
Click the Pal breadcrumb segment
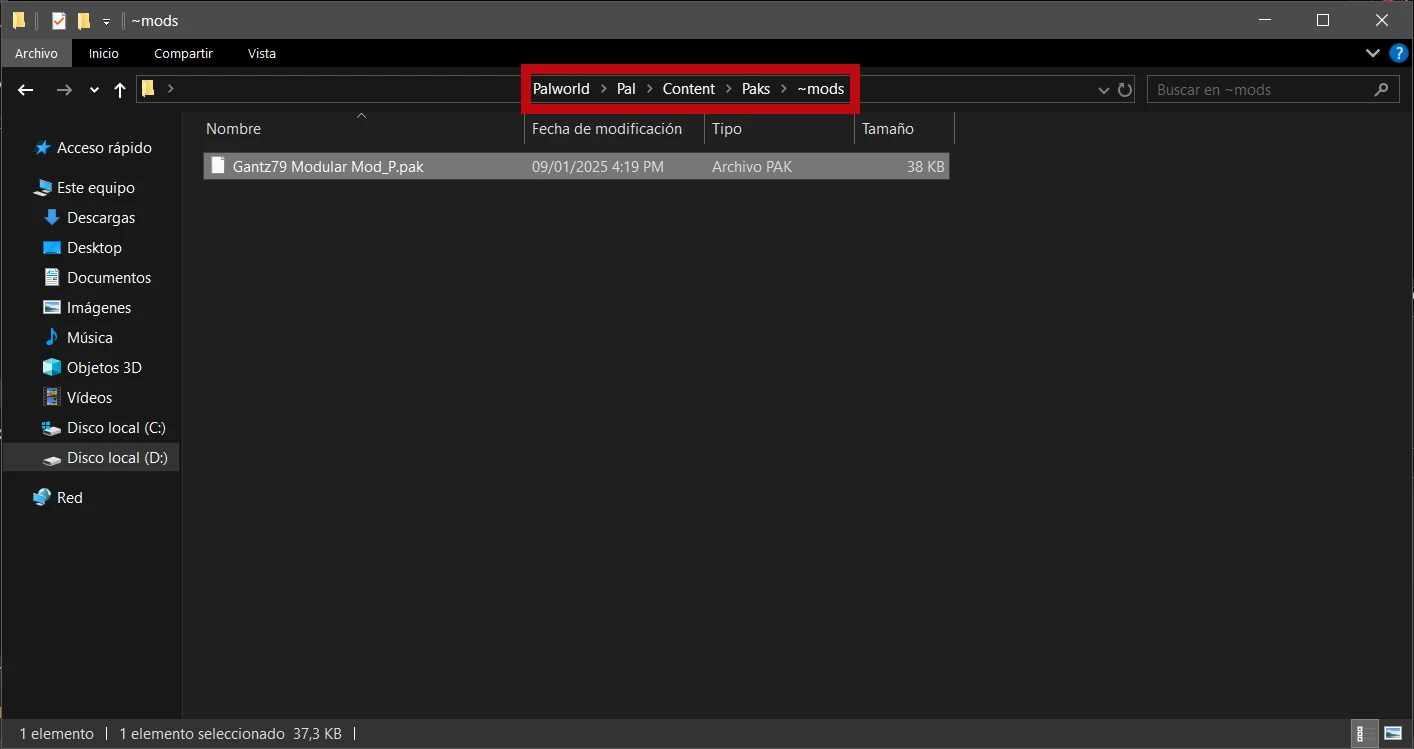626,88
